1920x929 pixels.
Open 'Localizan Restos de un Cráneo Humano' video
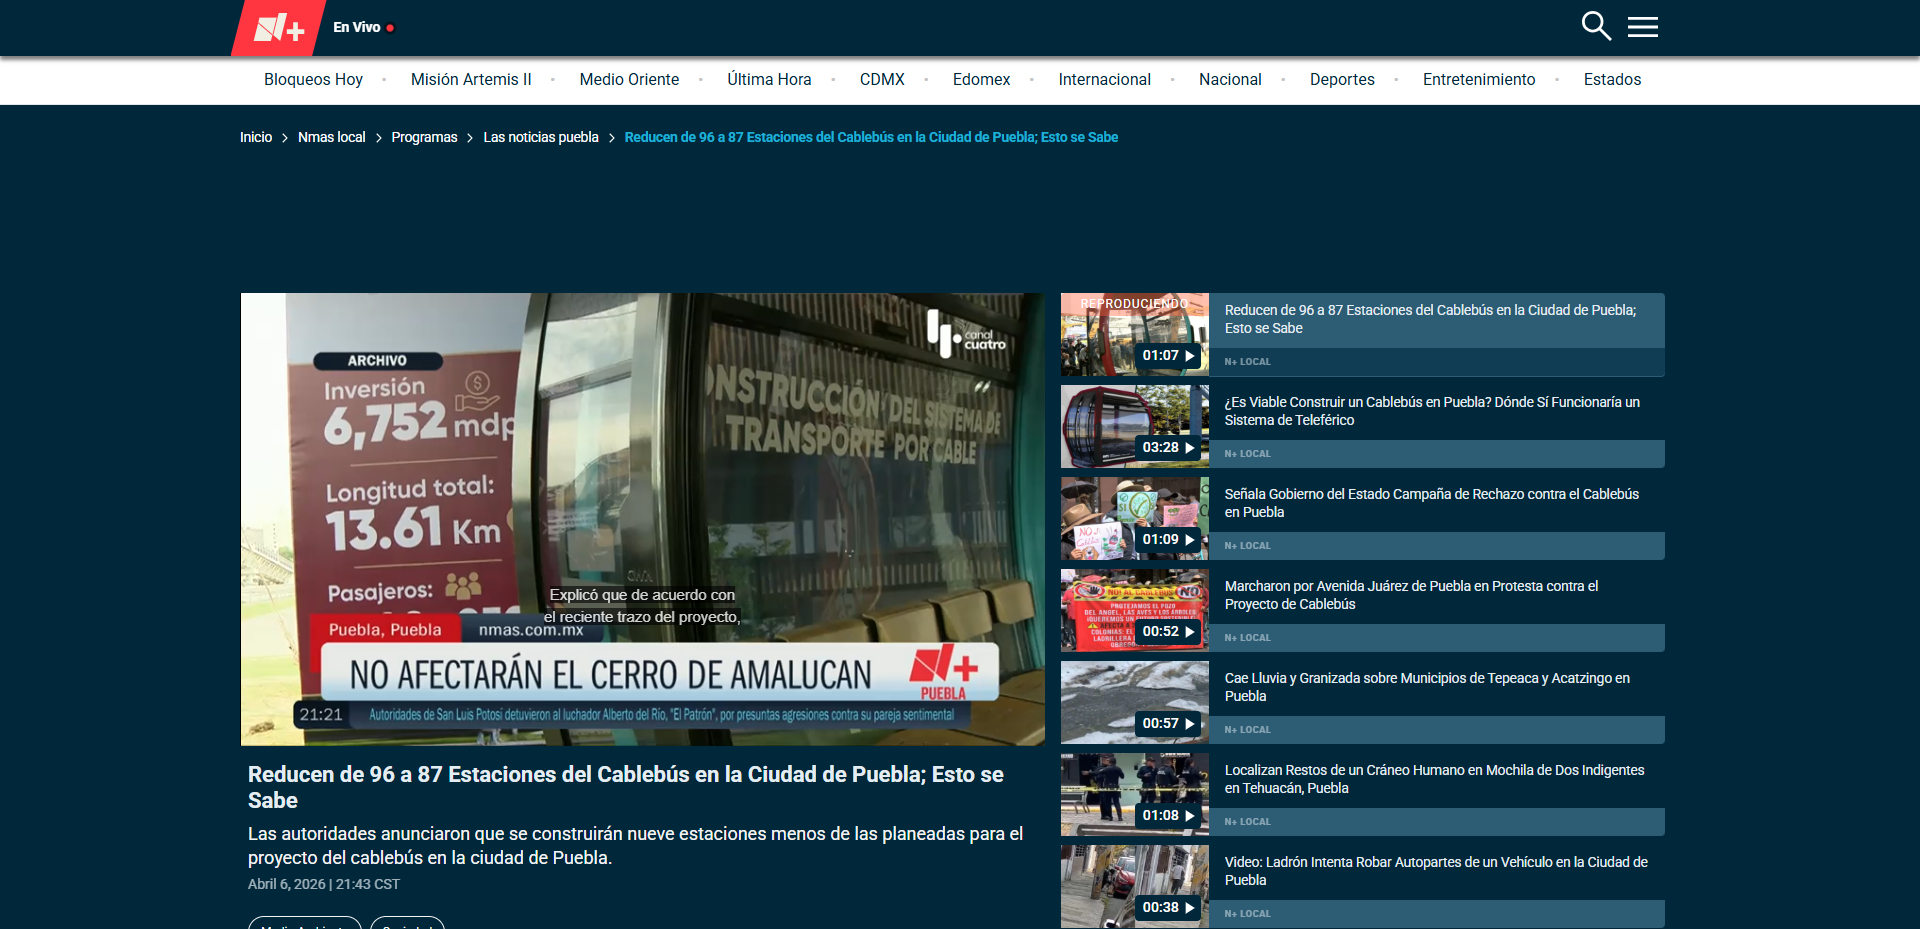pos(1434,779)
